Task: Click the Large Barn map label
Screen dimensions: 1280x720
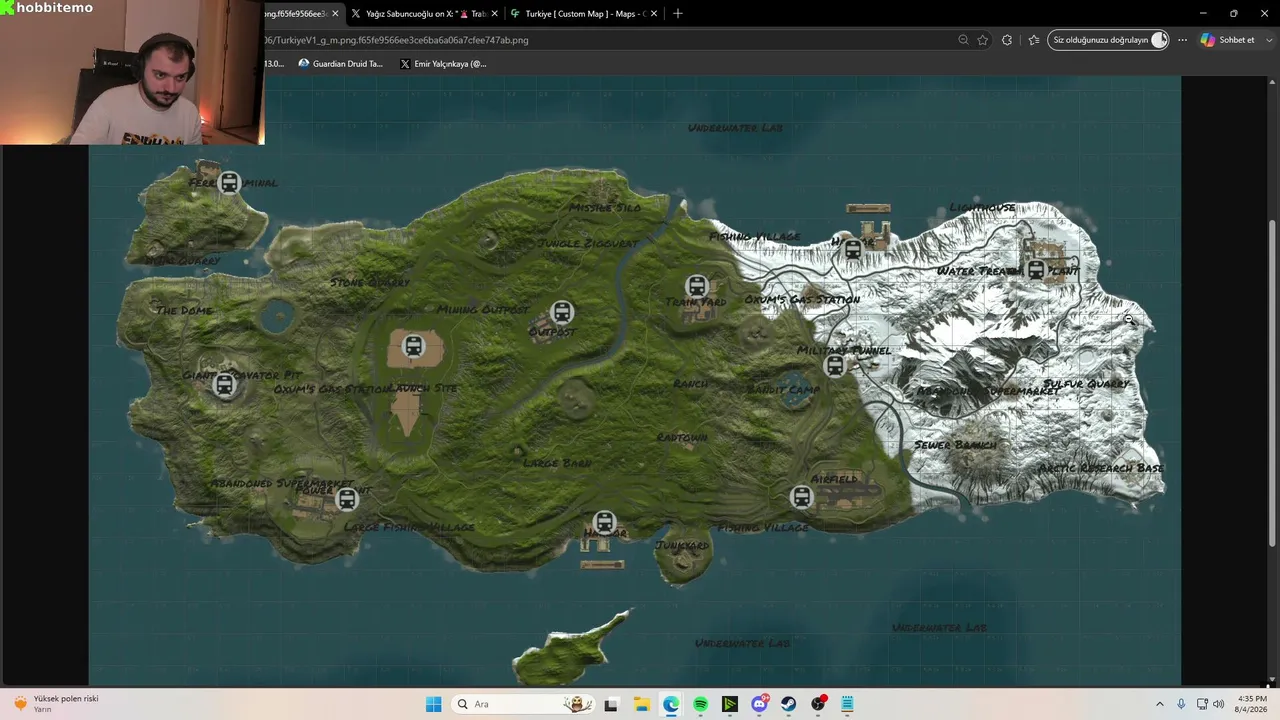Action: (x=557, y=463)
